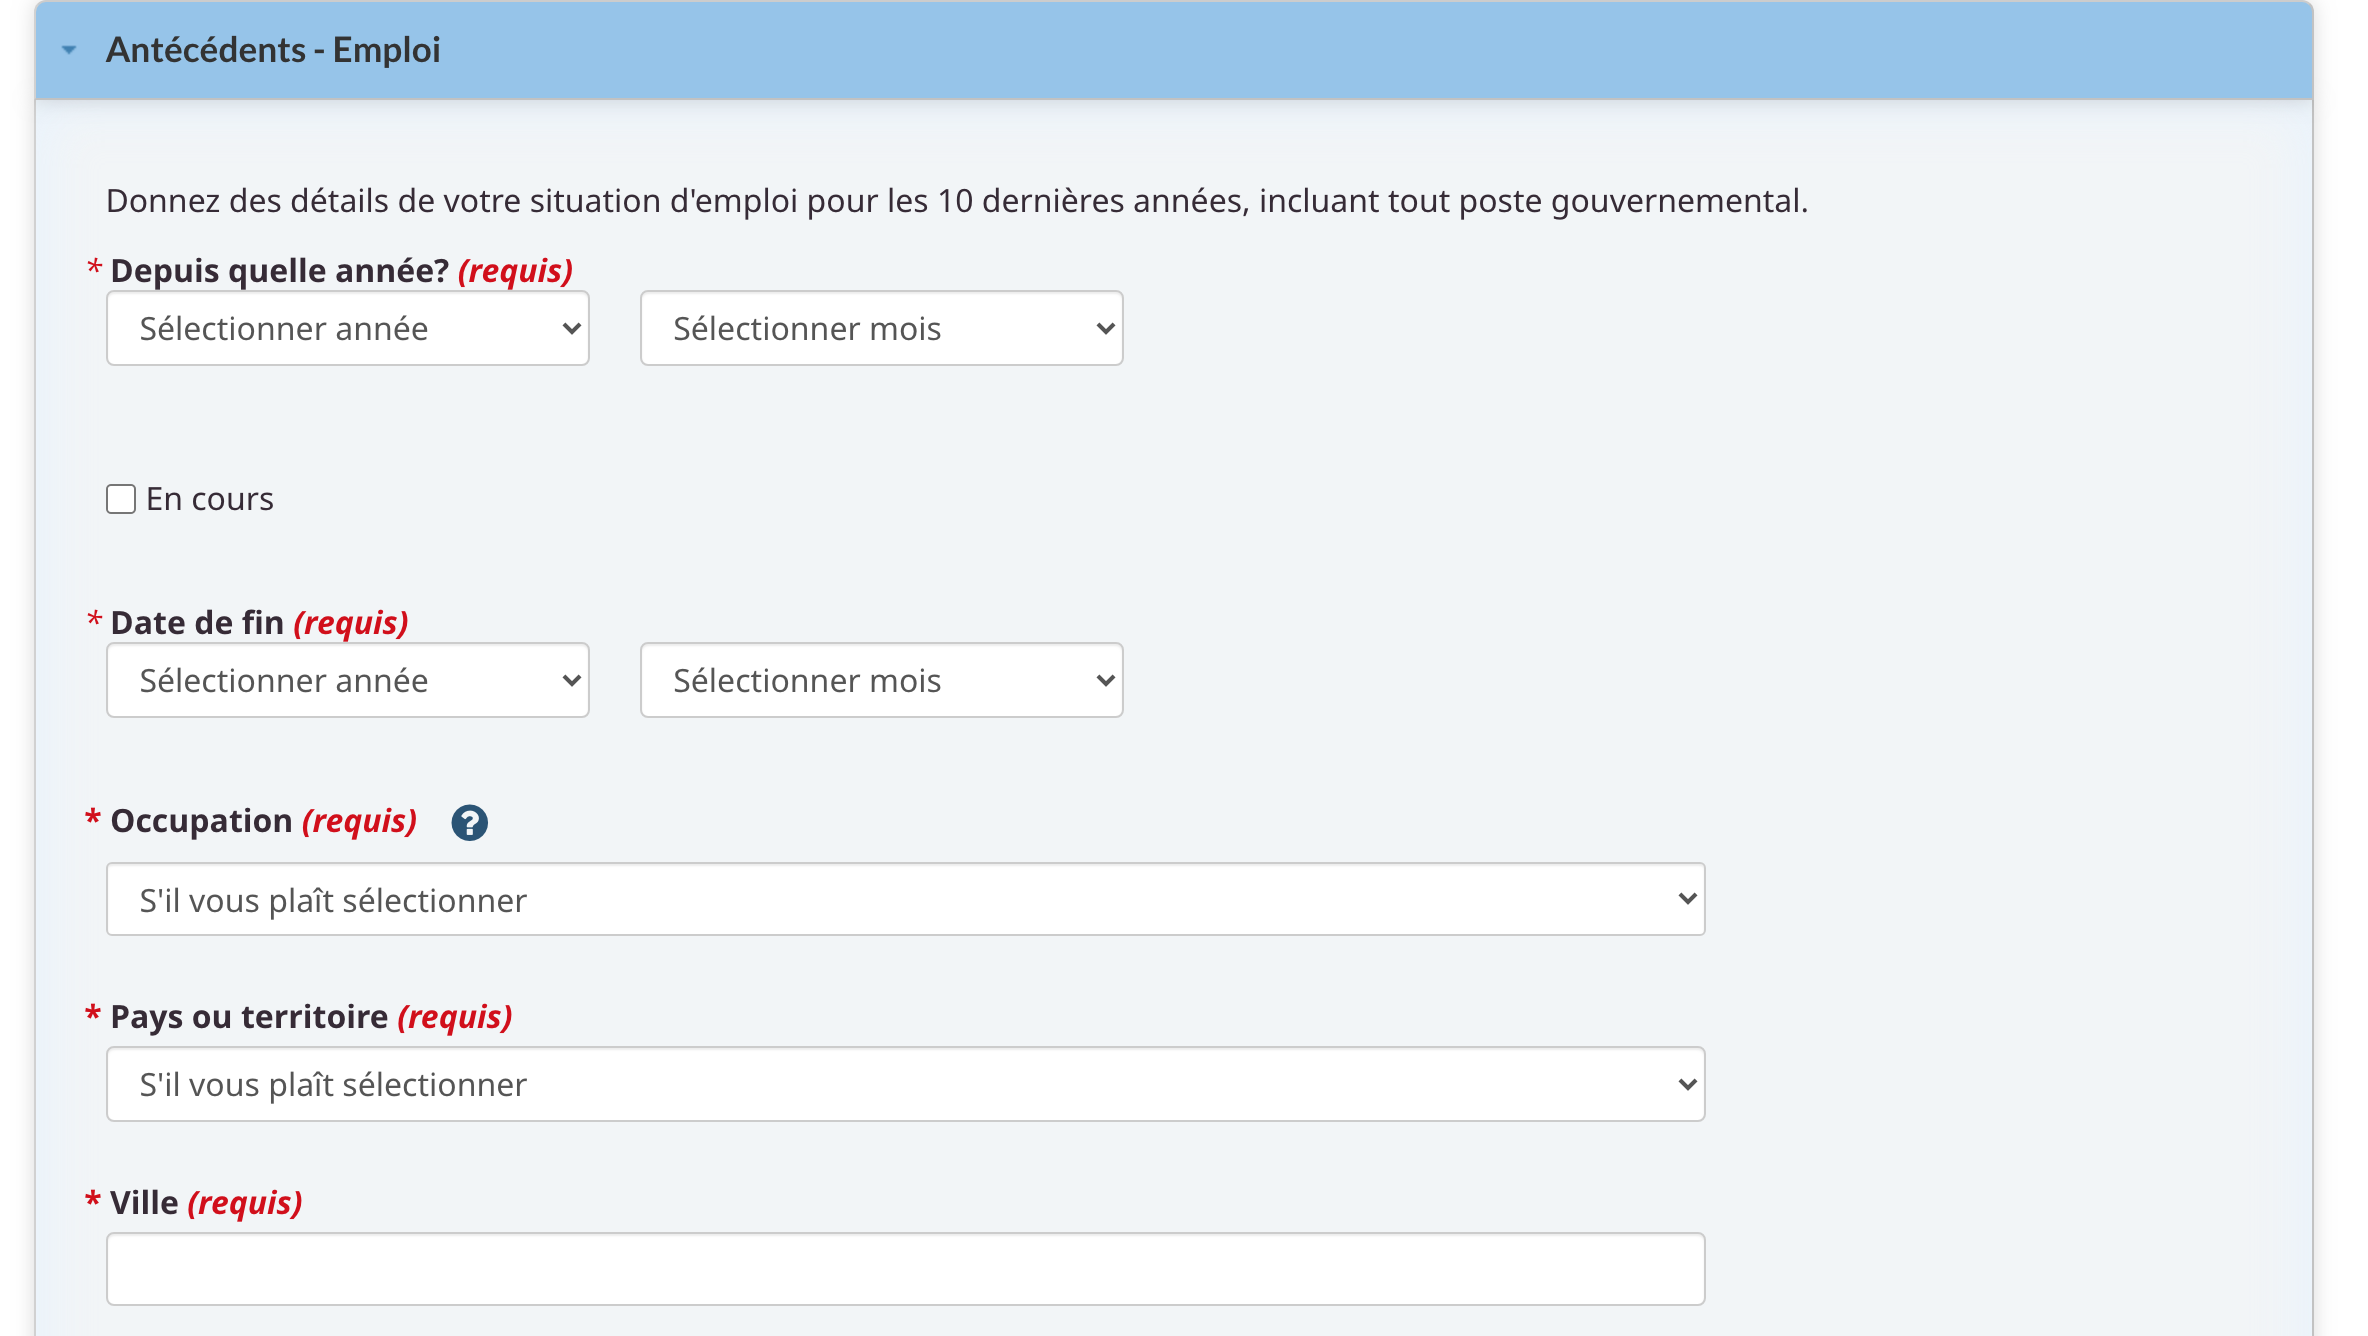Open the start year 'Sélectionner année' dropdown
Viewport: 2368px width, 1336px height.
click(x=347, y=329)
